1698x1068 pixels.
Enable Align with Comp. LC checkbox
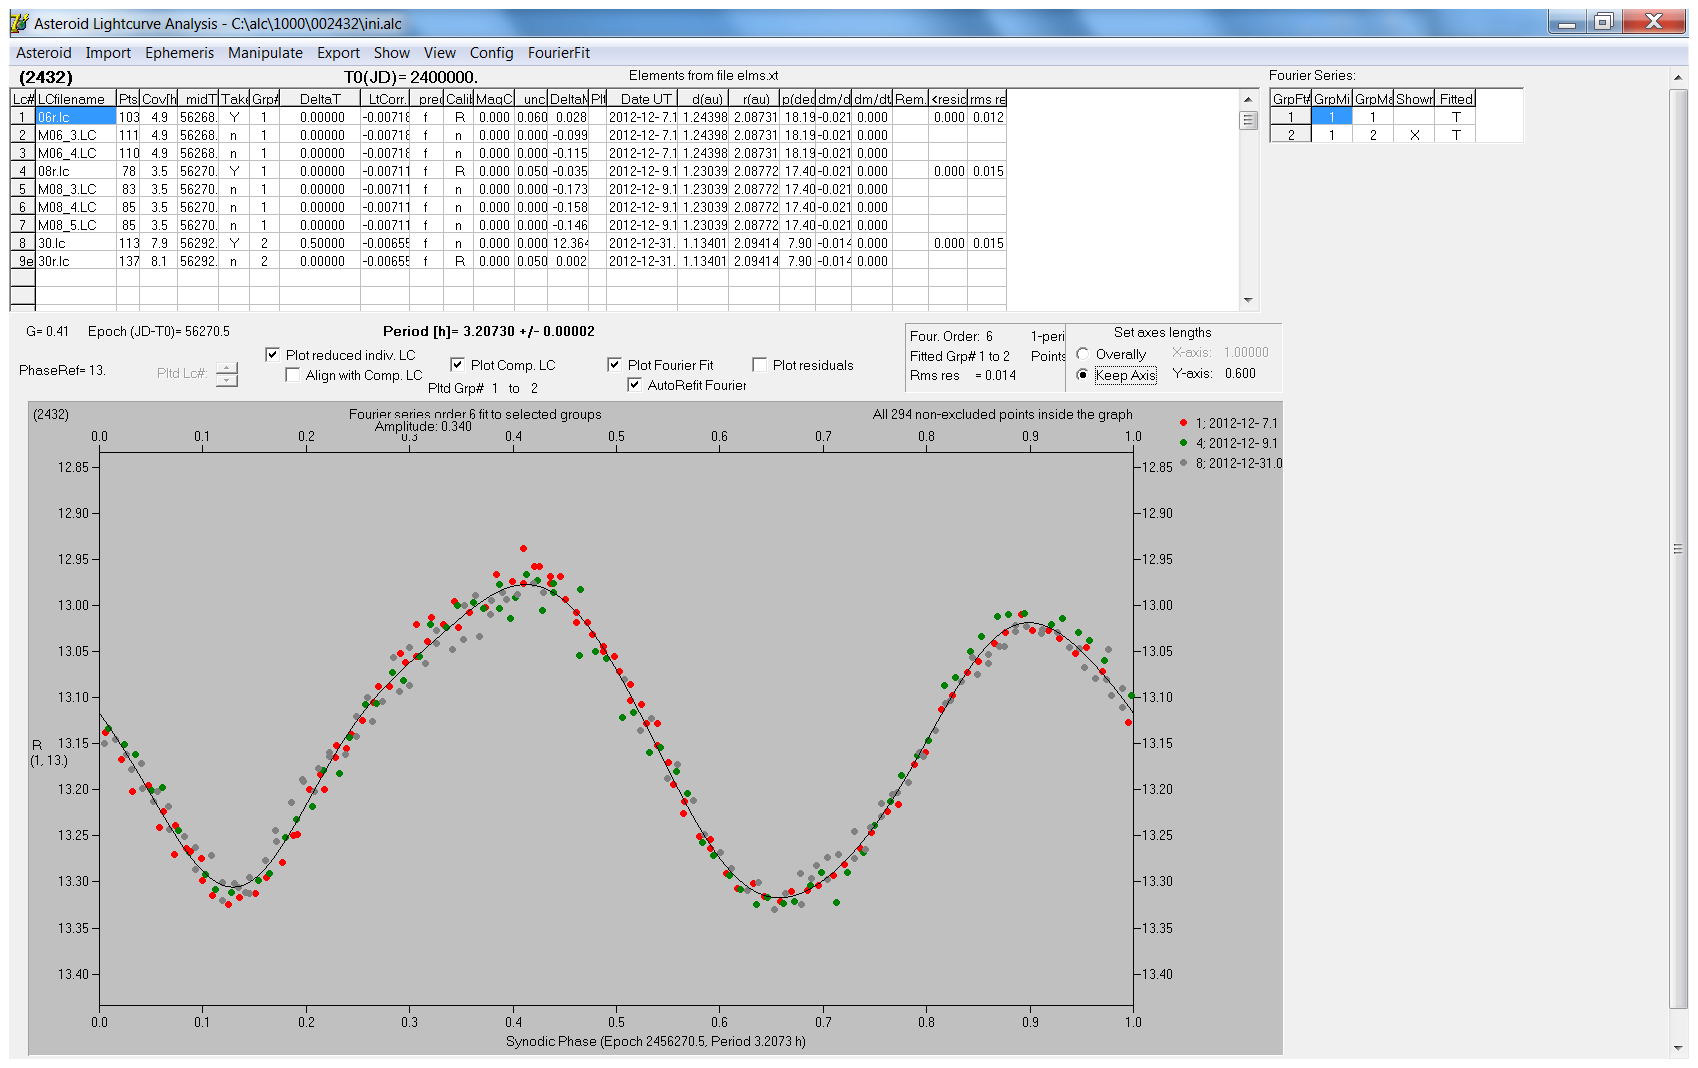292,374
